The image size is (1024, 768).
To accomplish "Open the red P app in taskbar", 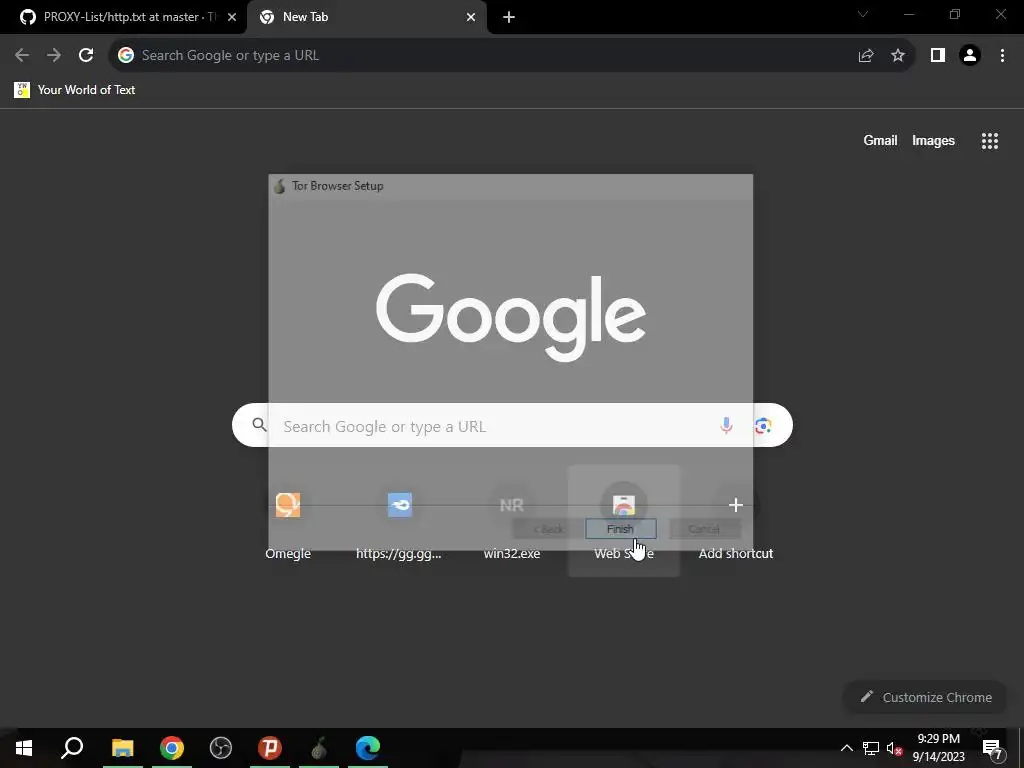I will 270,748.
